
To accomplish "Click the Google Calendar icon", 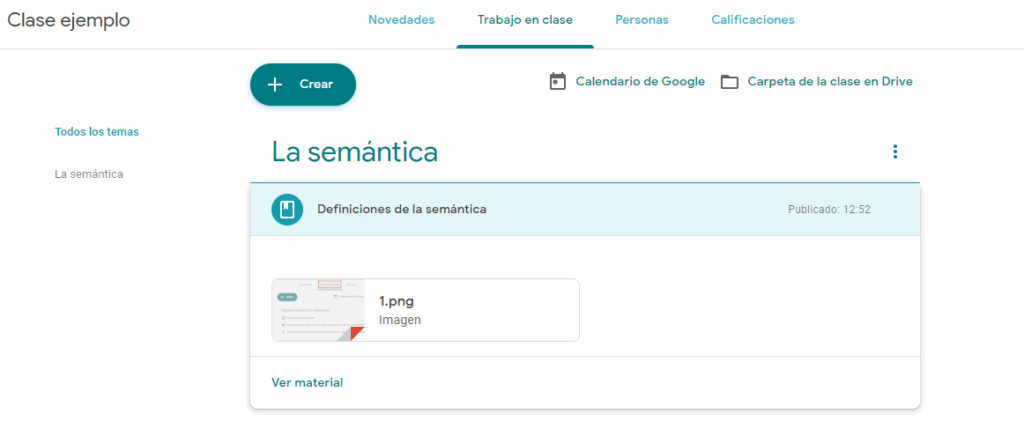I will point(558,82).
